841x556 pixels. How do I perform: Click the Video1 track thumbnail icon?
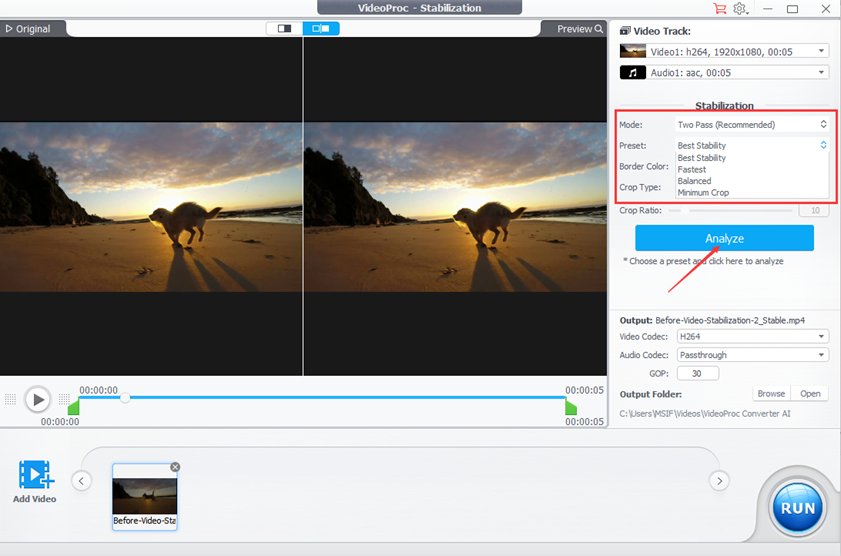coord(633,51)
